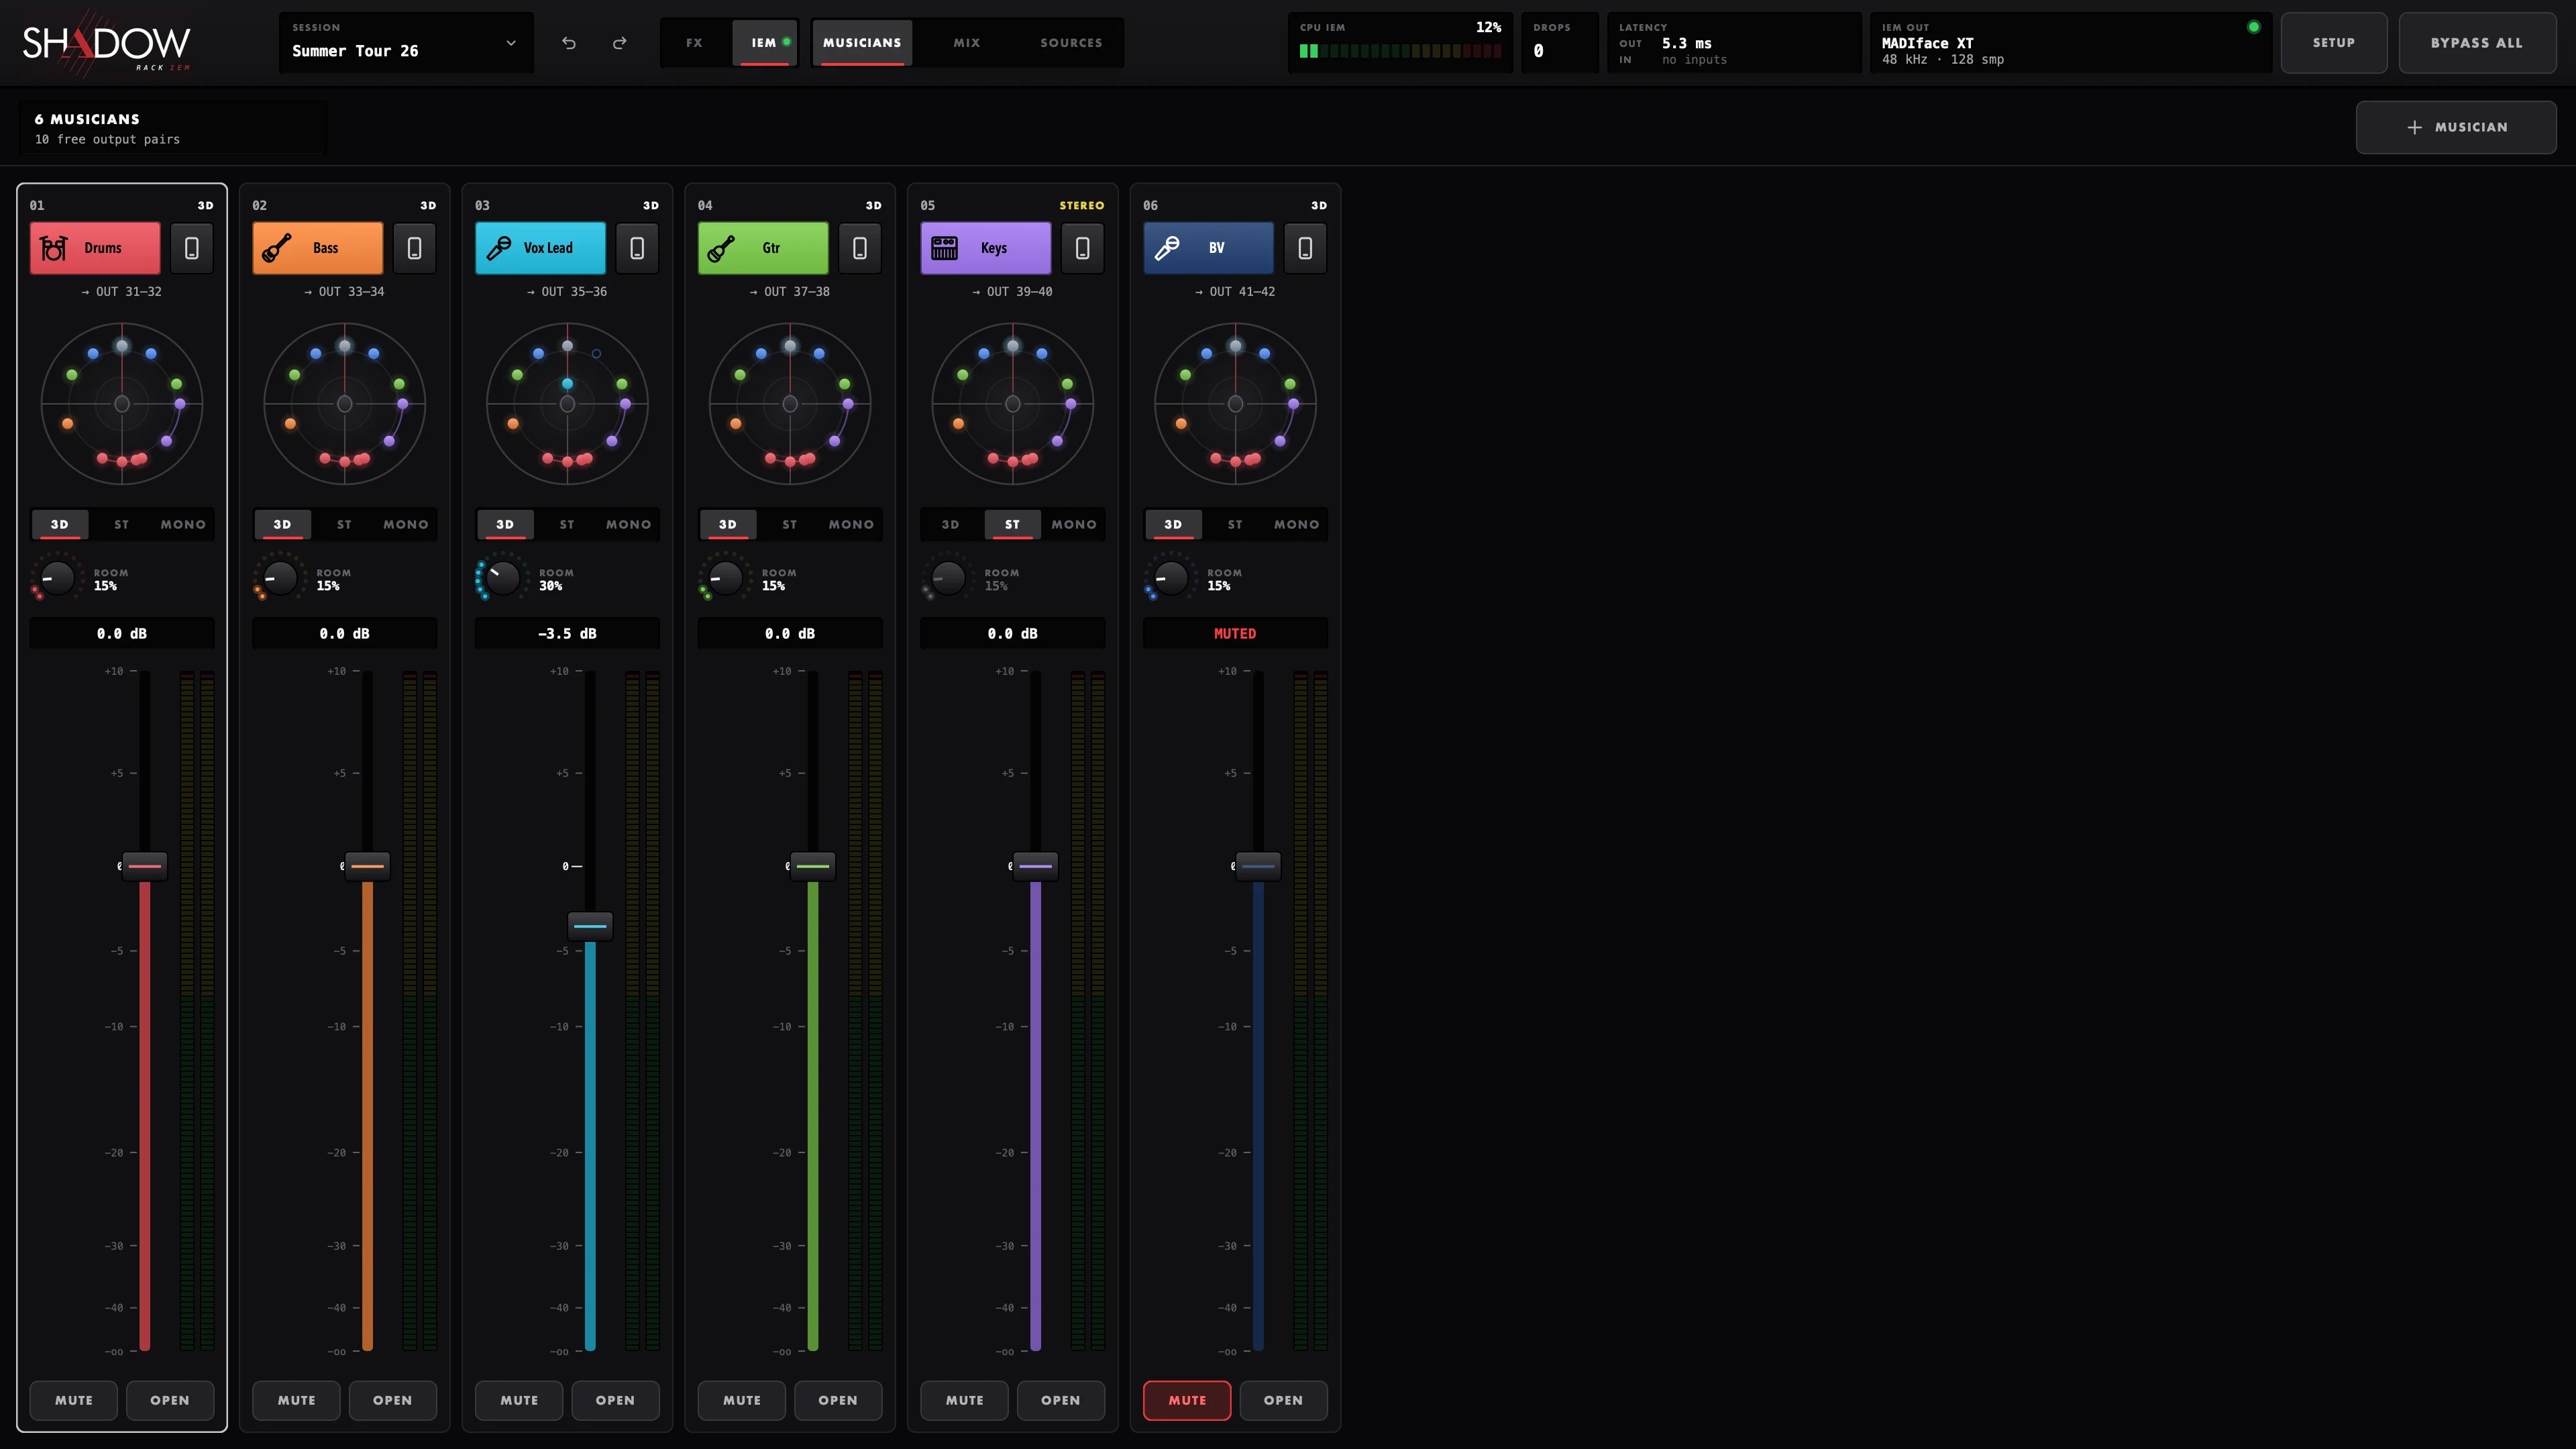Click the guitar icon on Gtr
This screenshot has height=1449, width=2576.
point(722,248)
